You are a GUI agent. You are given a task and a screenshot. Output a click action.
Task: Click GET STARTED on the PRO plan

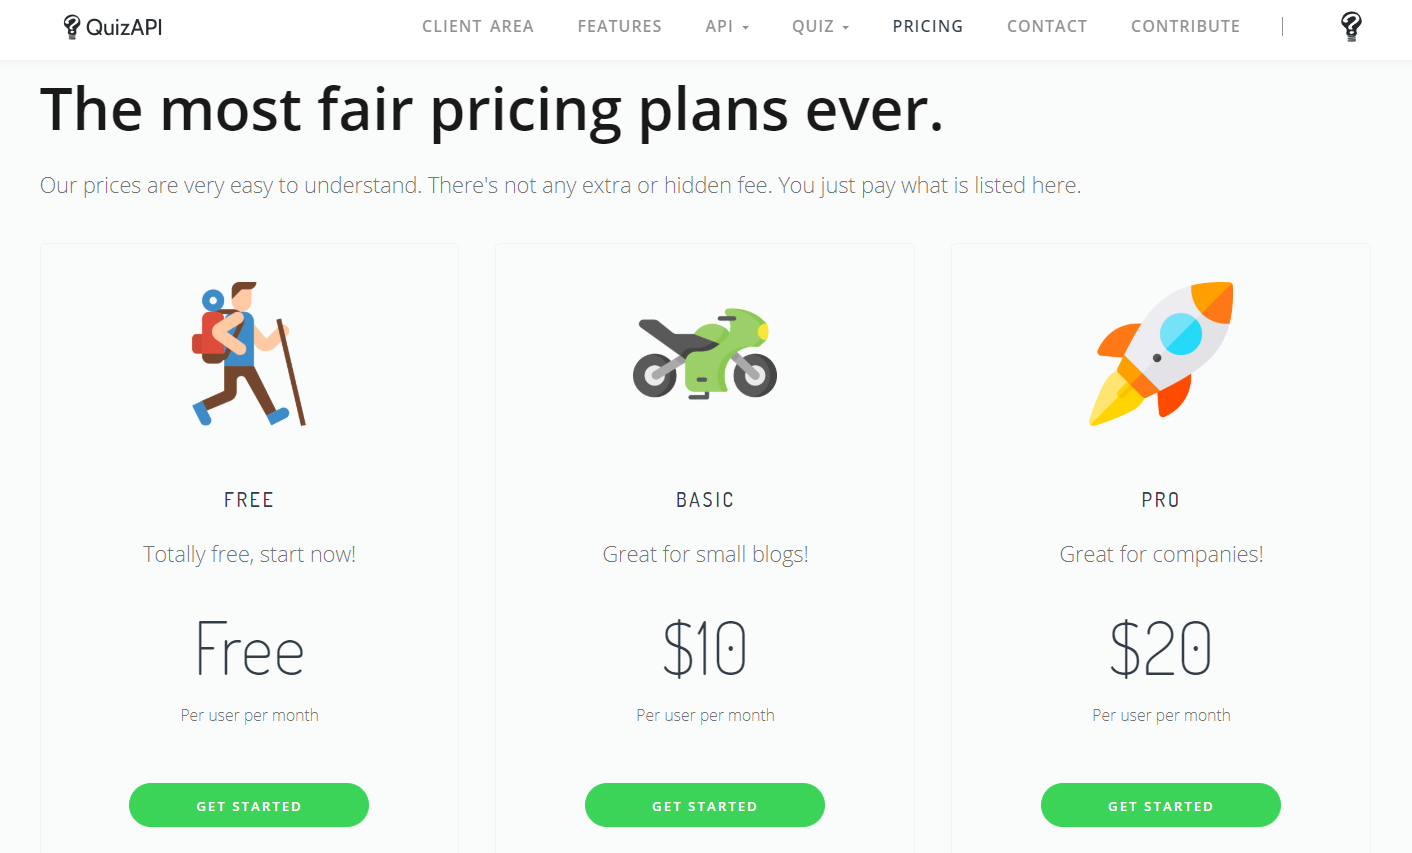[x=1160, y=805]
